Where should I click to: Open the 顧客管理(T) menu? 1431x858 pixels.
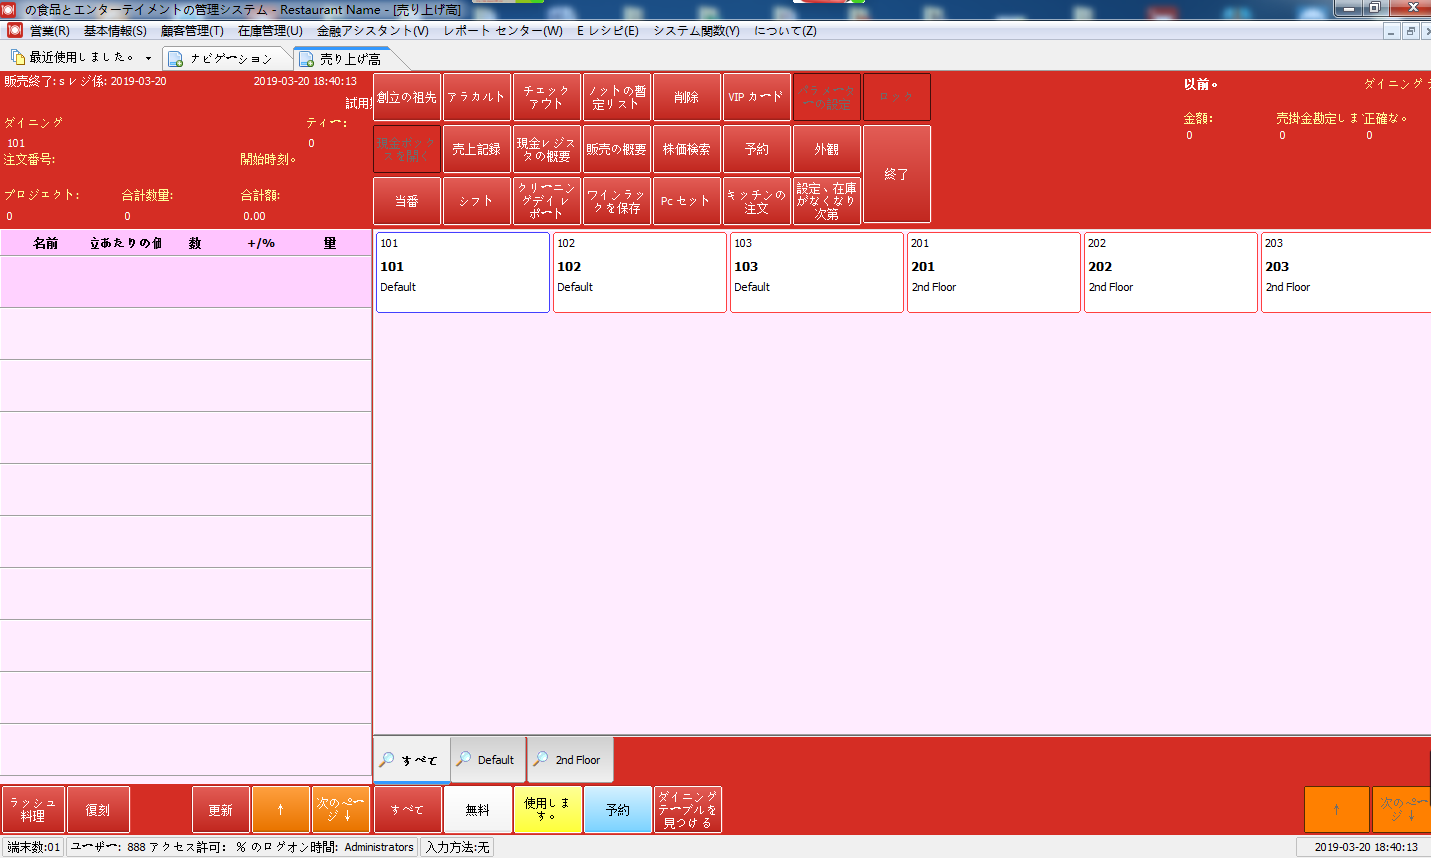click(x=192, y=31)
